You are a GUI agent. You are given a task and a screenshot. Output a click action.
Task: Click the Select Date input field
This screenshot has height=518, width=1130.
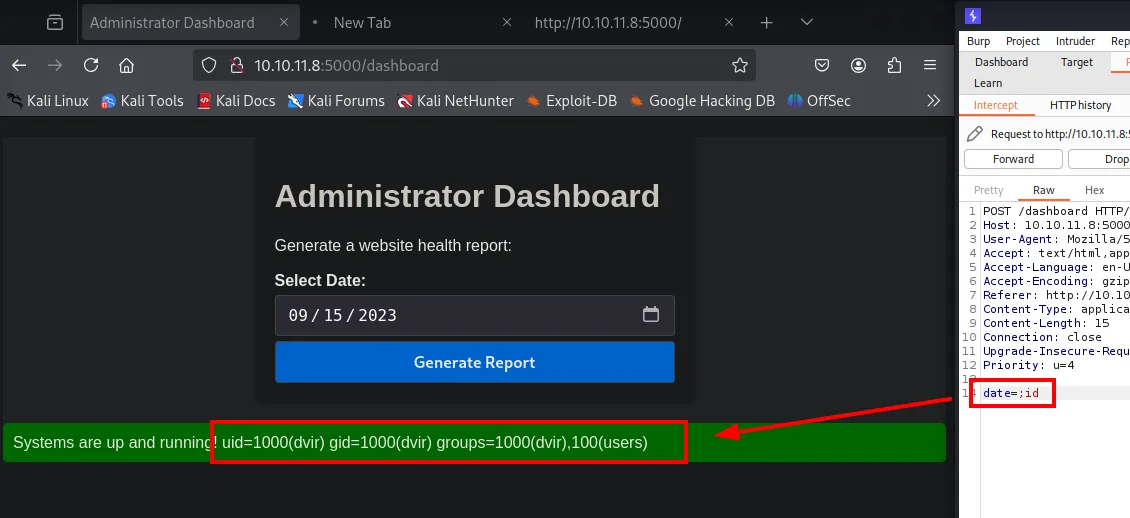point(474,316)
